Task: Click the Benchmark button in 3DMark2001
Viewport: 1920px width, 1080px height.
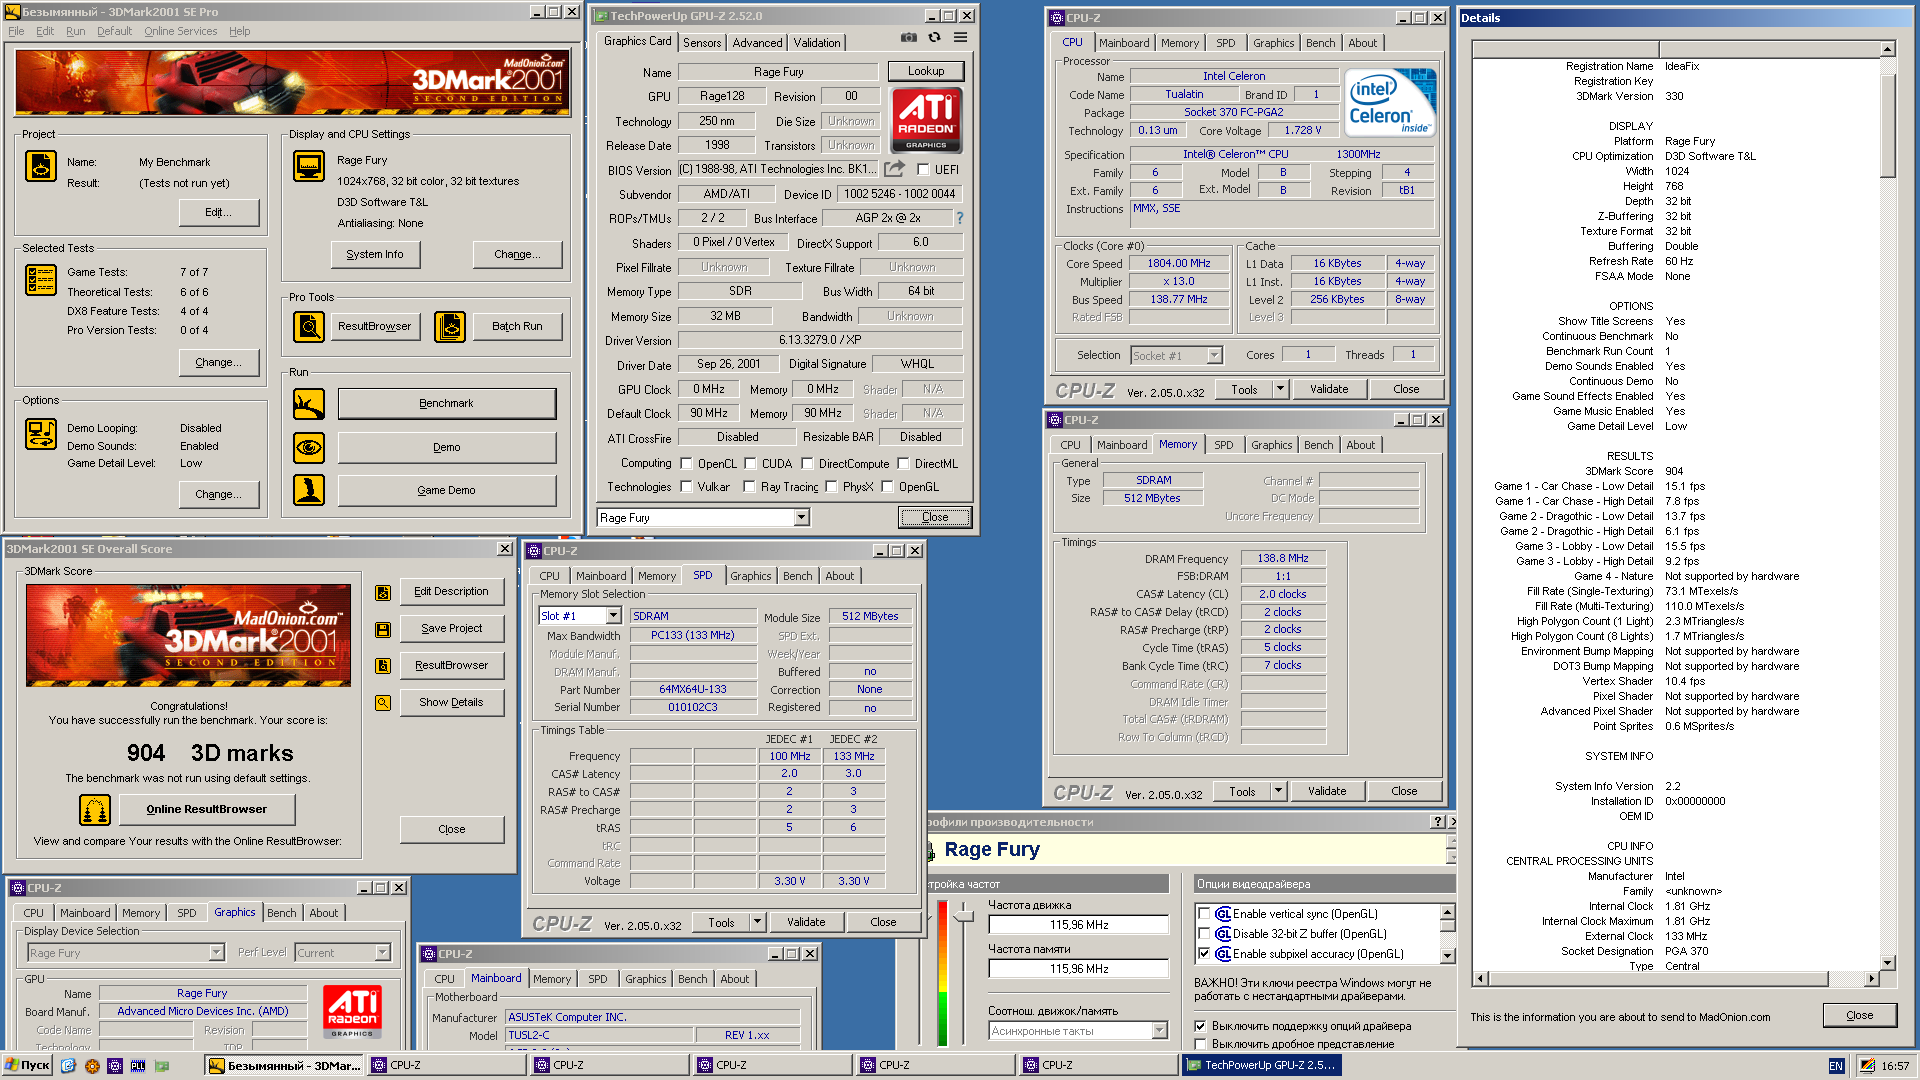Action: pos(446,403)
